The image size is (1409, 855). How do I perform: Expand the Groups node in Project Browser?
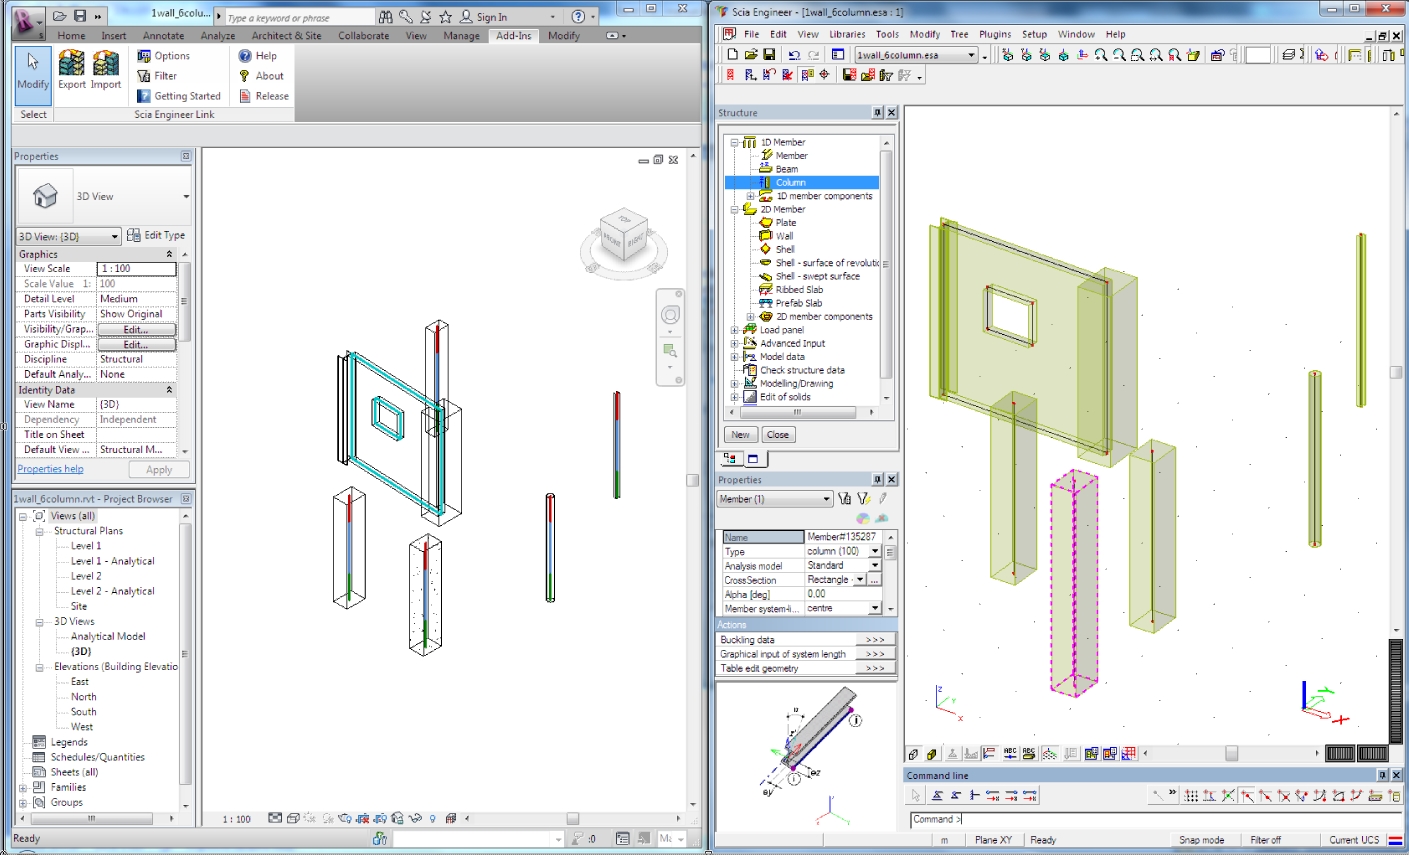23,802
